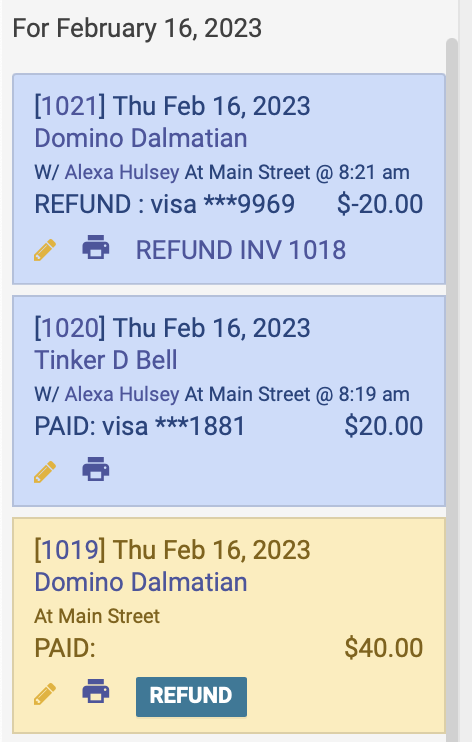Click the vertical scrollbar of invoice list

[452, 388]
